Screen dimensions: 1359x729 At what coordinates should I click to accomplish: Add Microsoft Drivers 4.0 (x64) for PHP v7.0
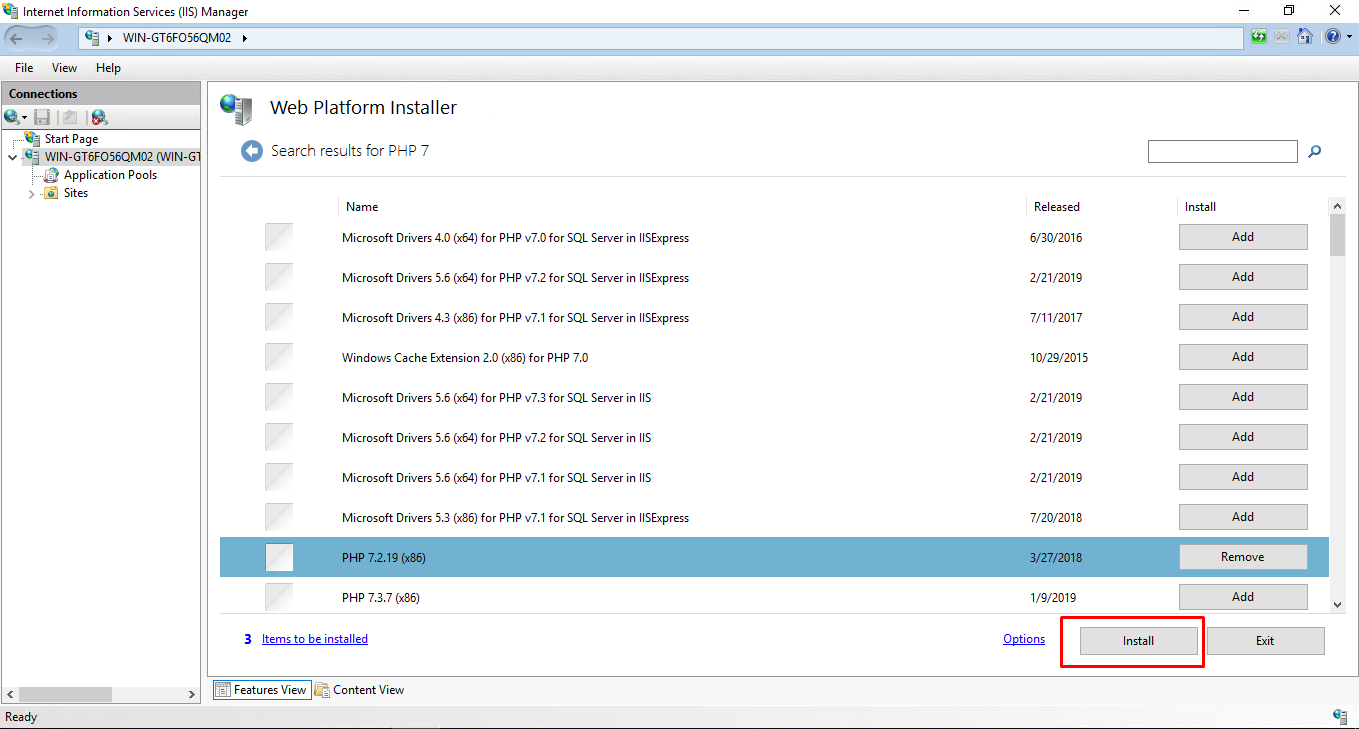pos(1243,237)
